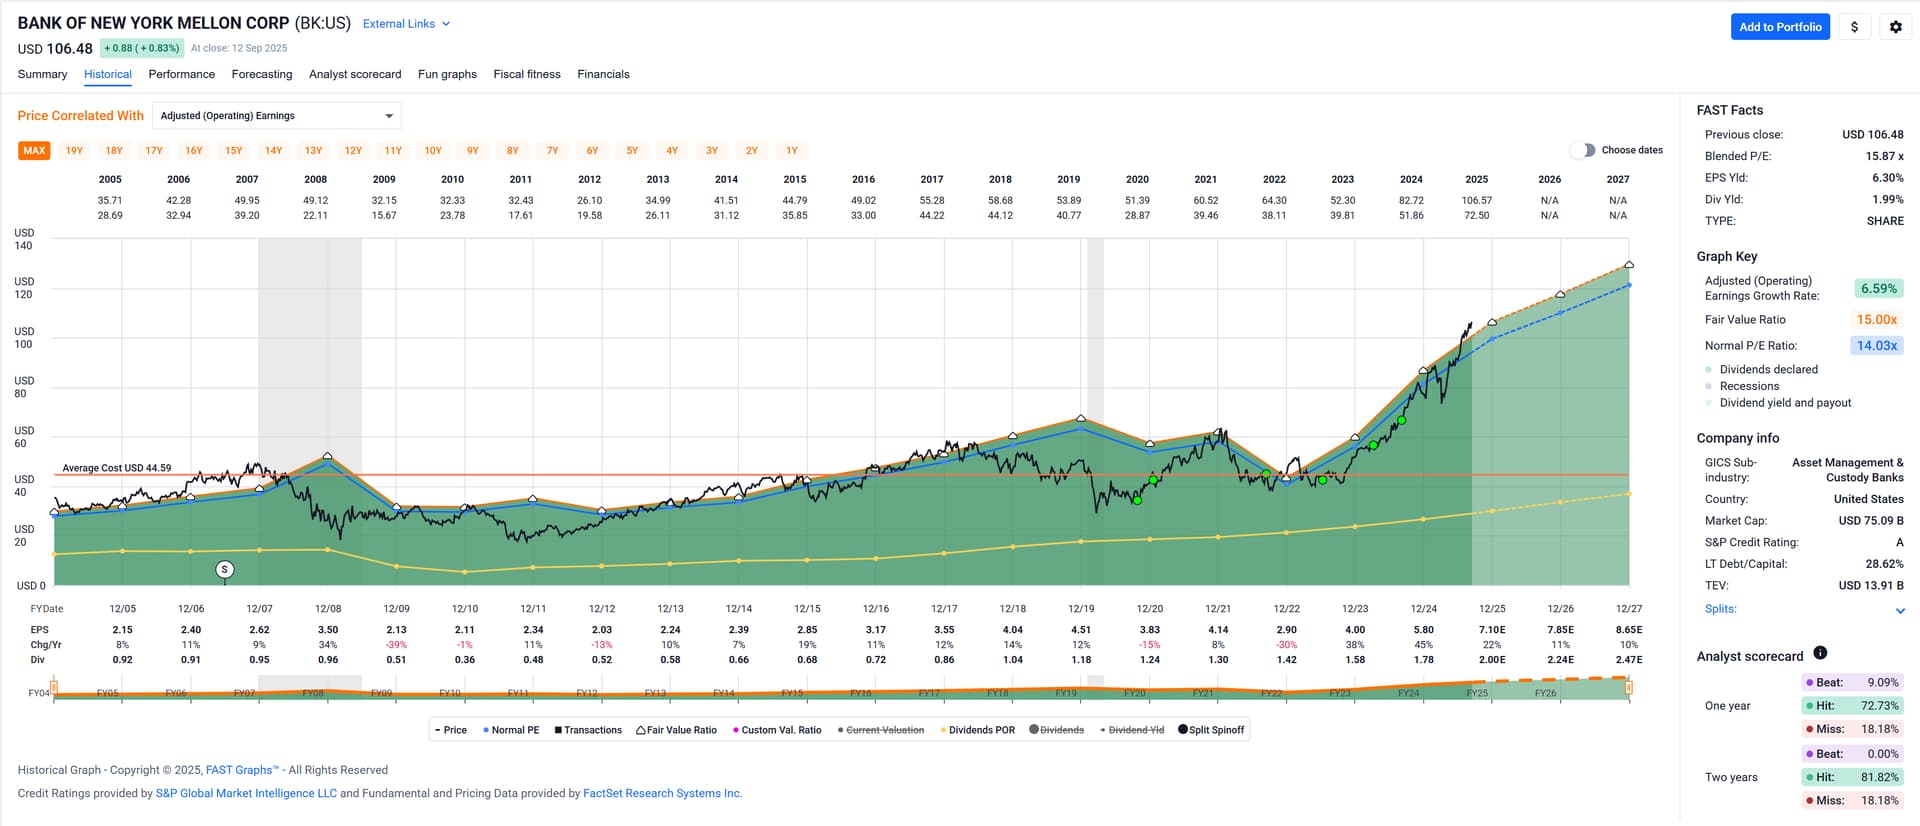
Task: Open the Fiscal fitness tab
Action: (x=526, y=74)
